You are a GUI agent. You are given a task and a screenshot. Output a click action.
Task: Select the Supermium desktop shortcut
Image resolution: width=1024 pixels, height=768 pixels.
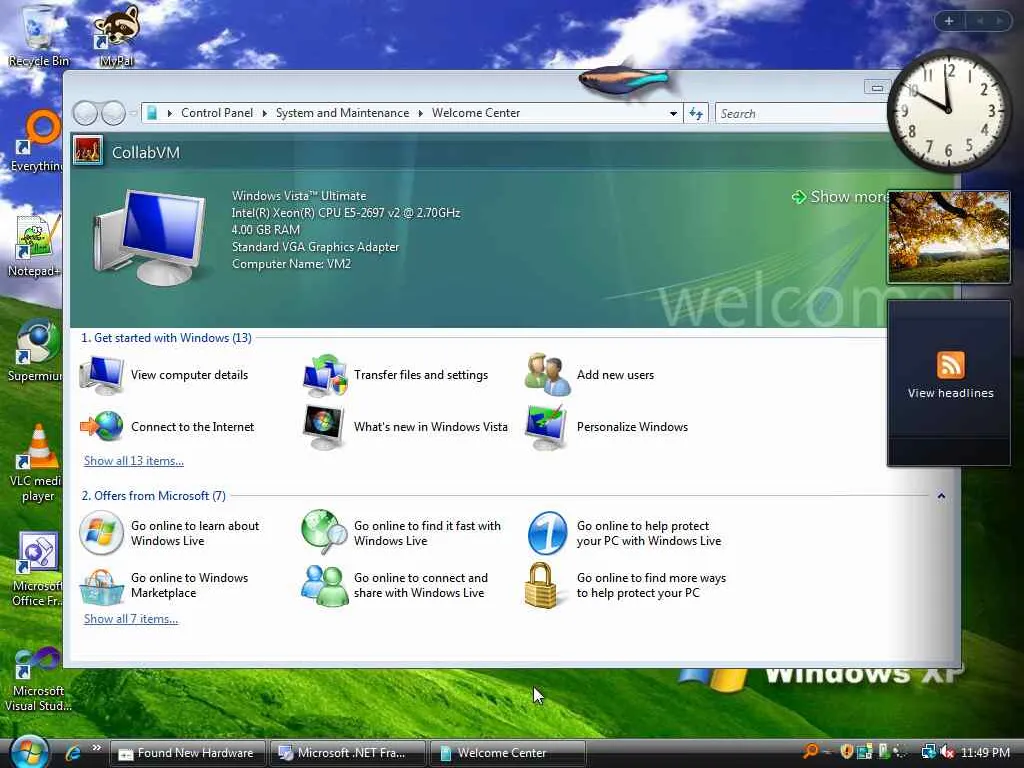tap(36, 351)
